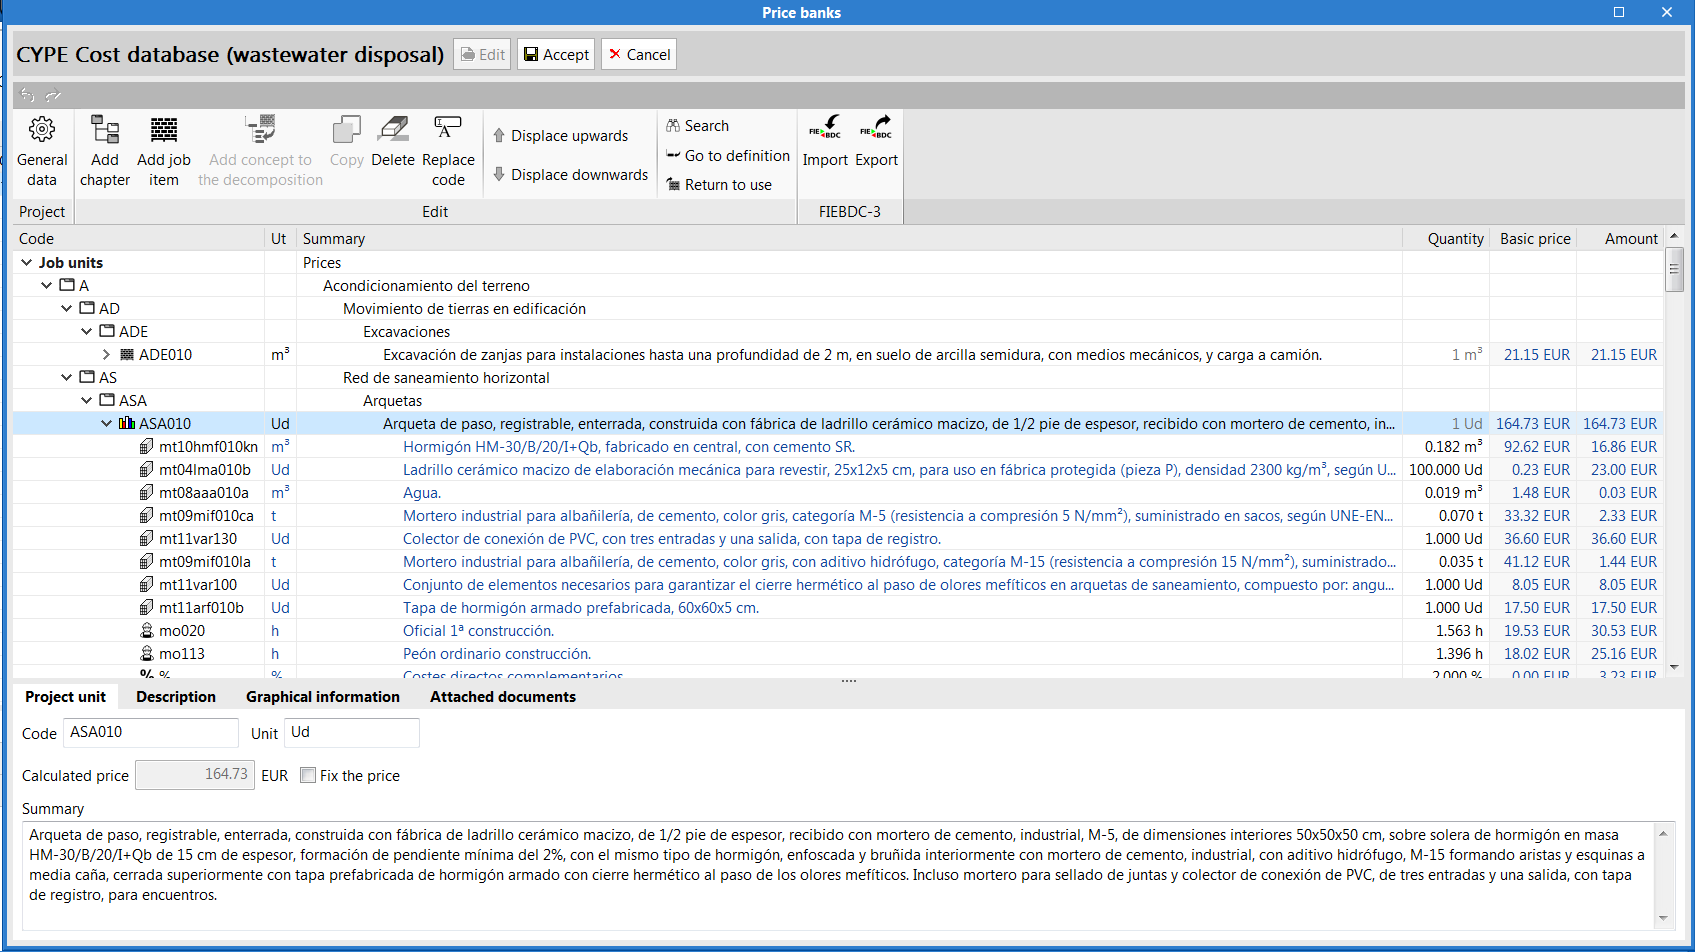Expand the ADE010 job item

pos(105,354)
